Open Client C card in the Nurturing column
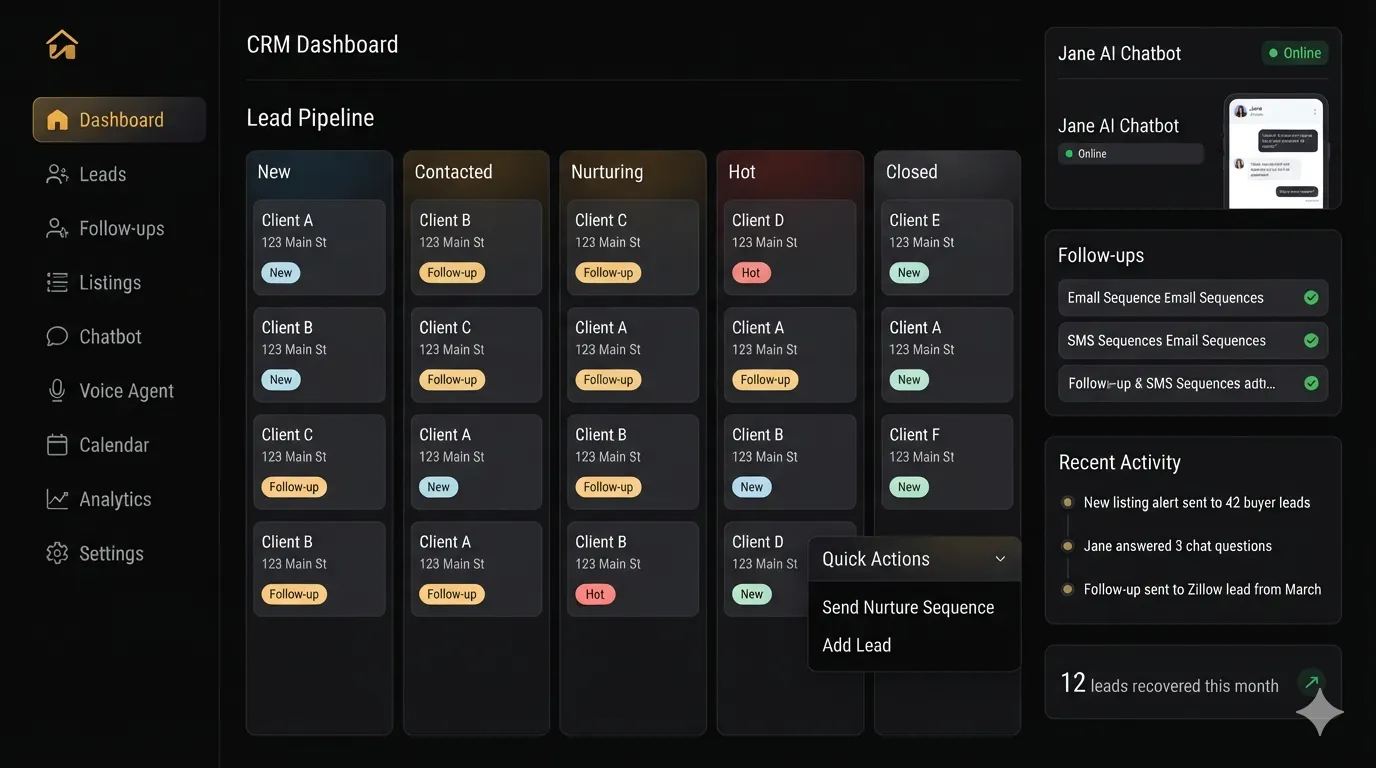Image resolution: width=1376 pixels, height=768 pixels. click(x=633, y=247)
